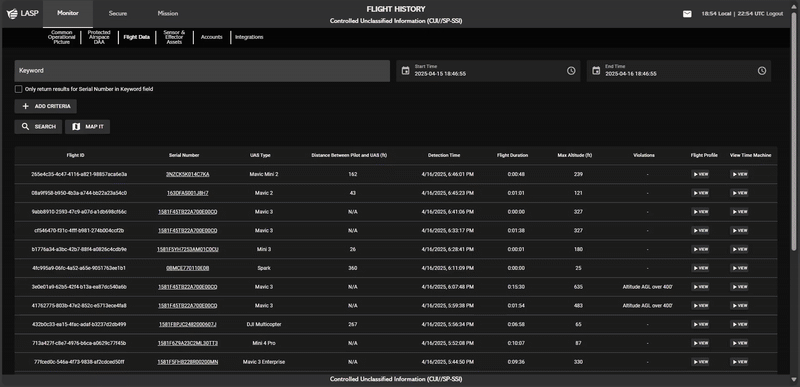The image size is (800, 387).
Task: Focus the Keyword search field
Action: coord(202,71)
